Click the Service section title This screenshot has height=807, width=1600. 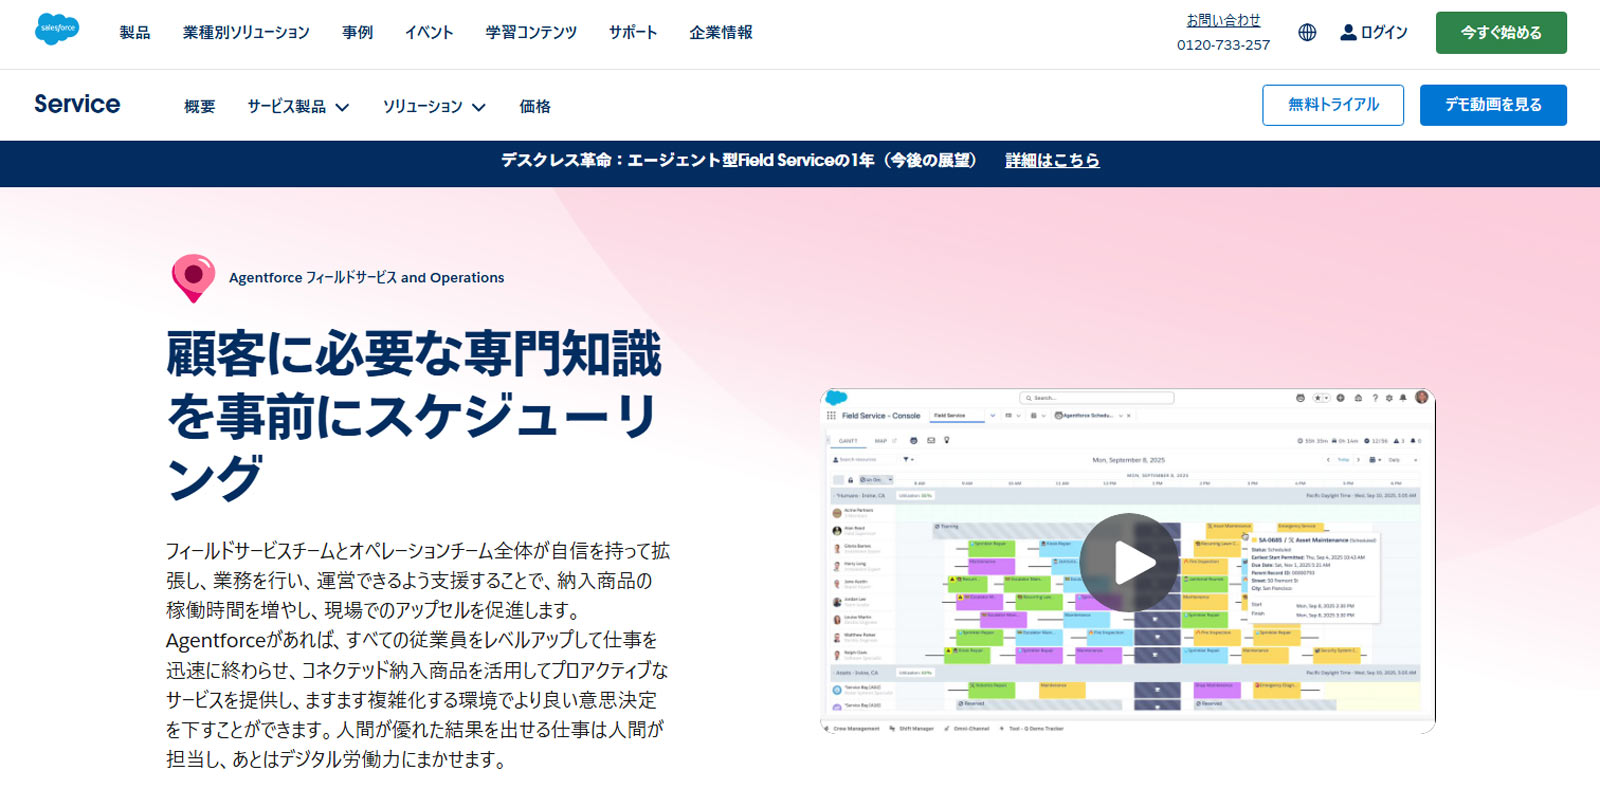coord(77,104)
